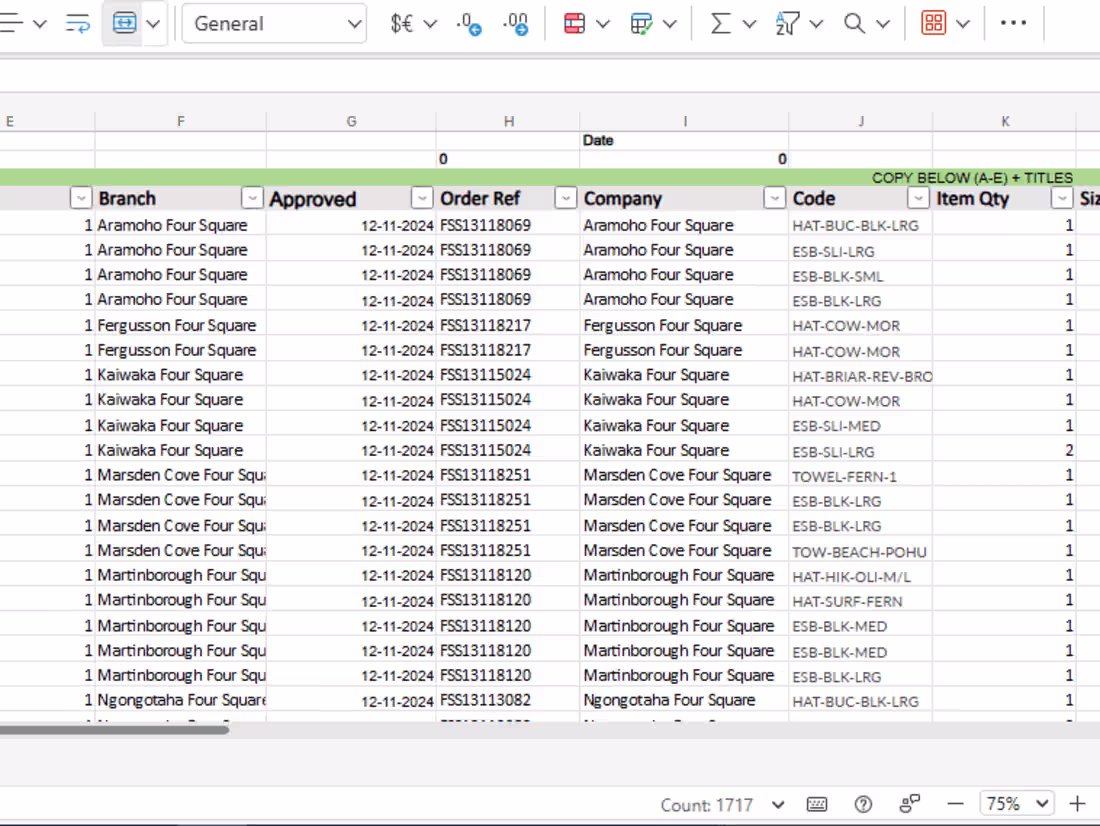Zoom out with the minus button
The image size is (1100, 826).
pyautogui.click(x=955, y=803)
